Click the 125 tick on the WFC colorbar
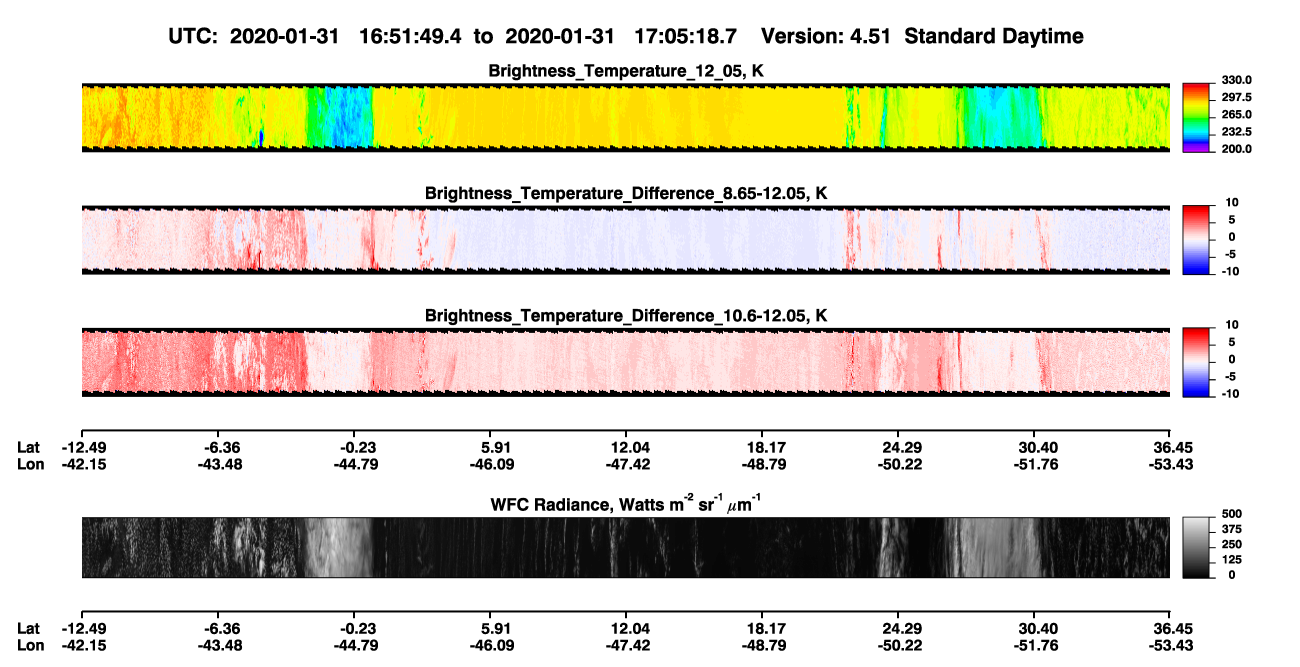This screenshot has height=667, width=1300. click(x=1232, y=560)
